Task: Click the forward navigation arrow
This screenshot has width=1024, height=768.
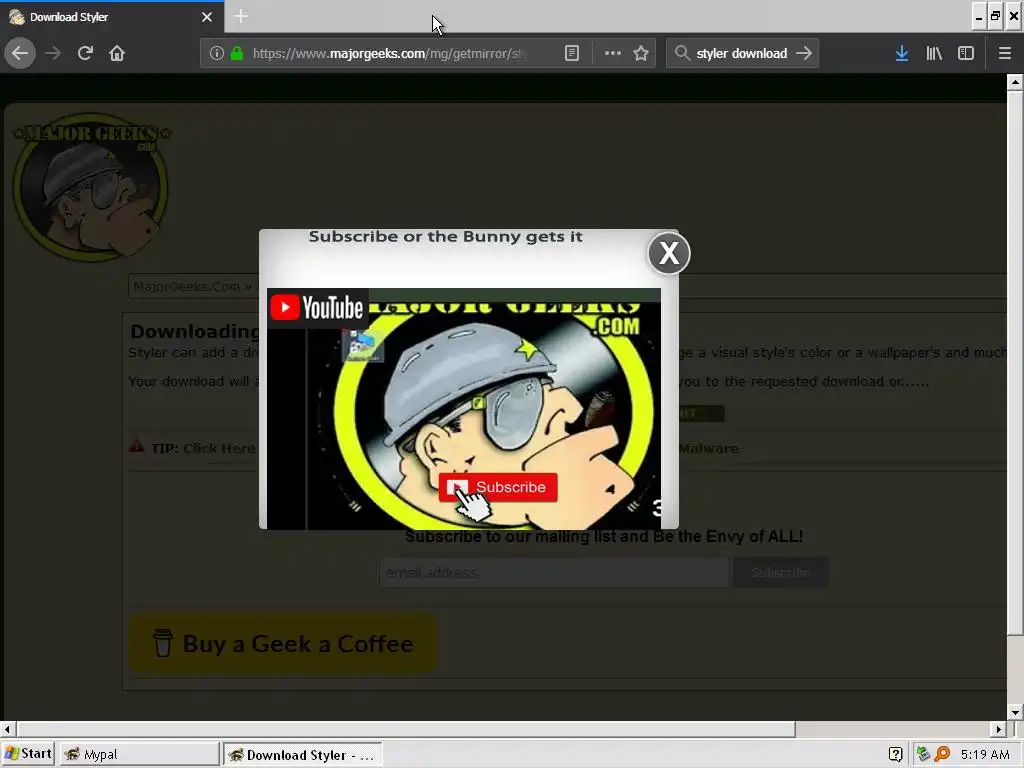Action: [x=53, y=53]
